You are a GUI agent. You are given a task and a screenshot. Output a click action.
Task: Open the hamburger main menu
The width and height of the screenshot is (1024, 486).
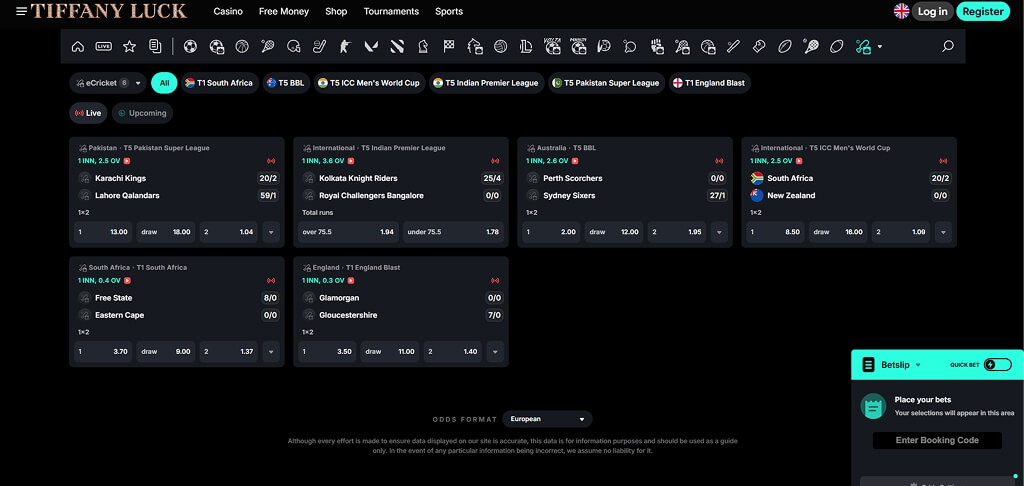point(22,11)
